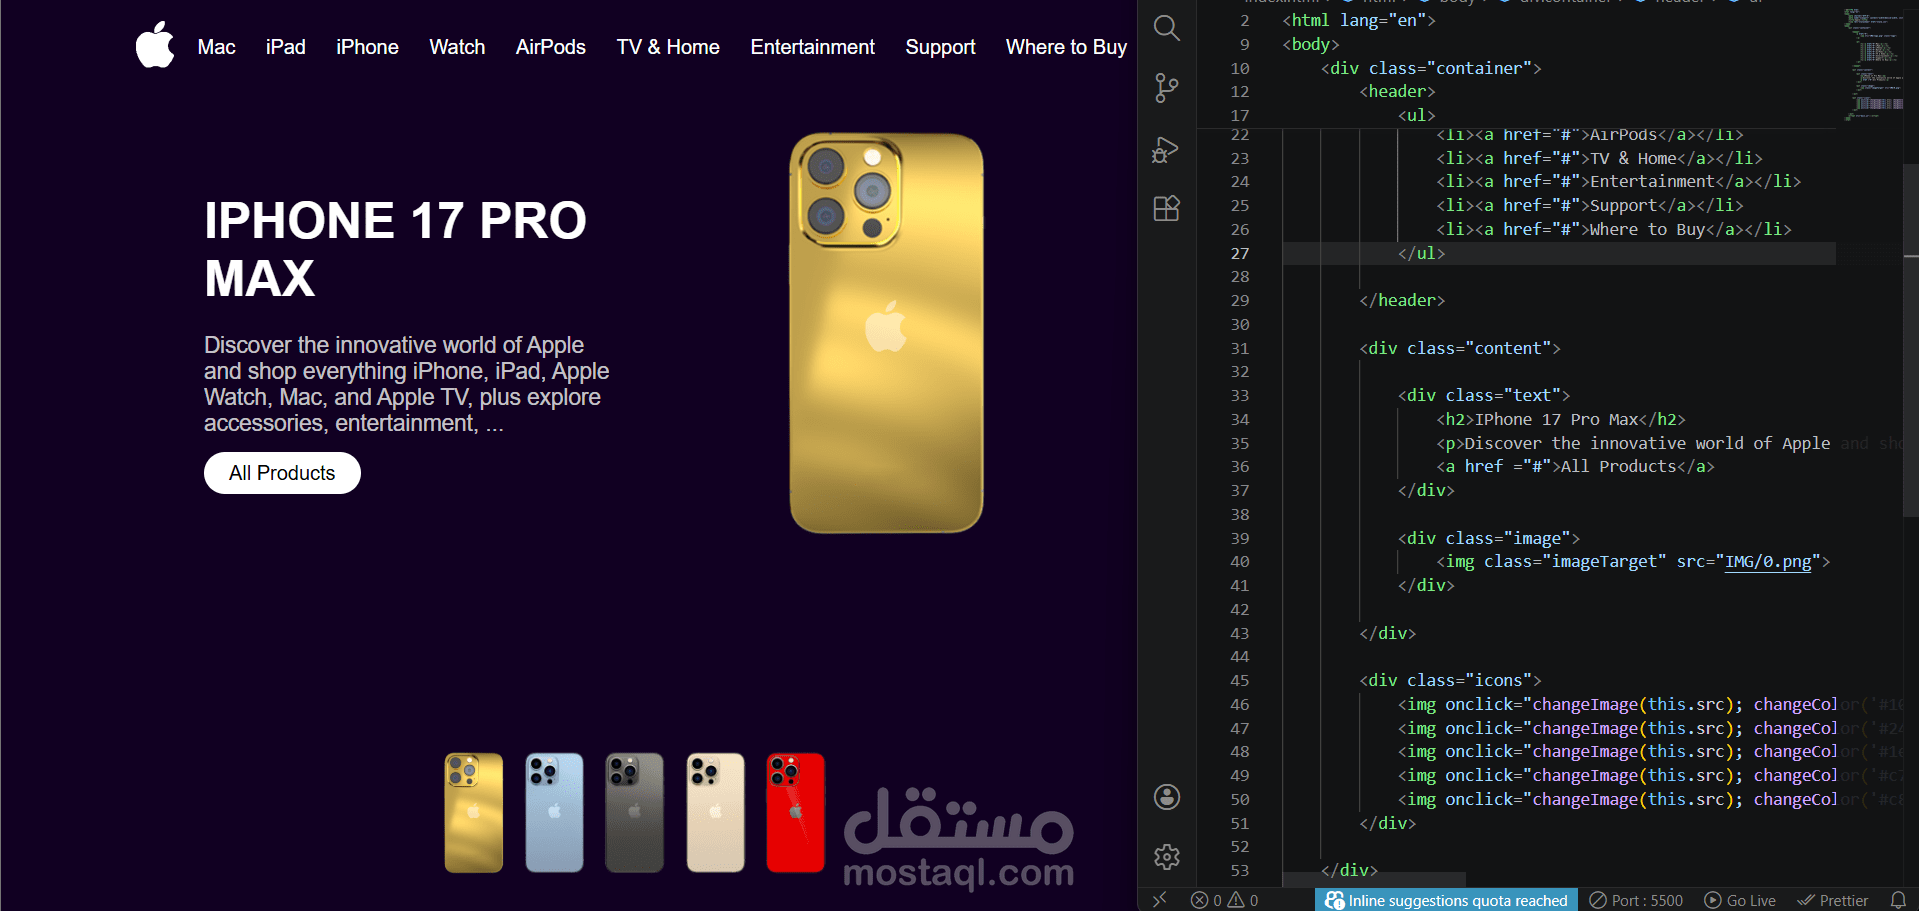Click the Where to Buy list item code line
The width and height of the screenshot is (1919, 911).
coord(1614,229)
